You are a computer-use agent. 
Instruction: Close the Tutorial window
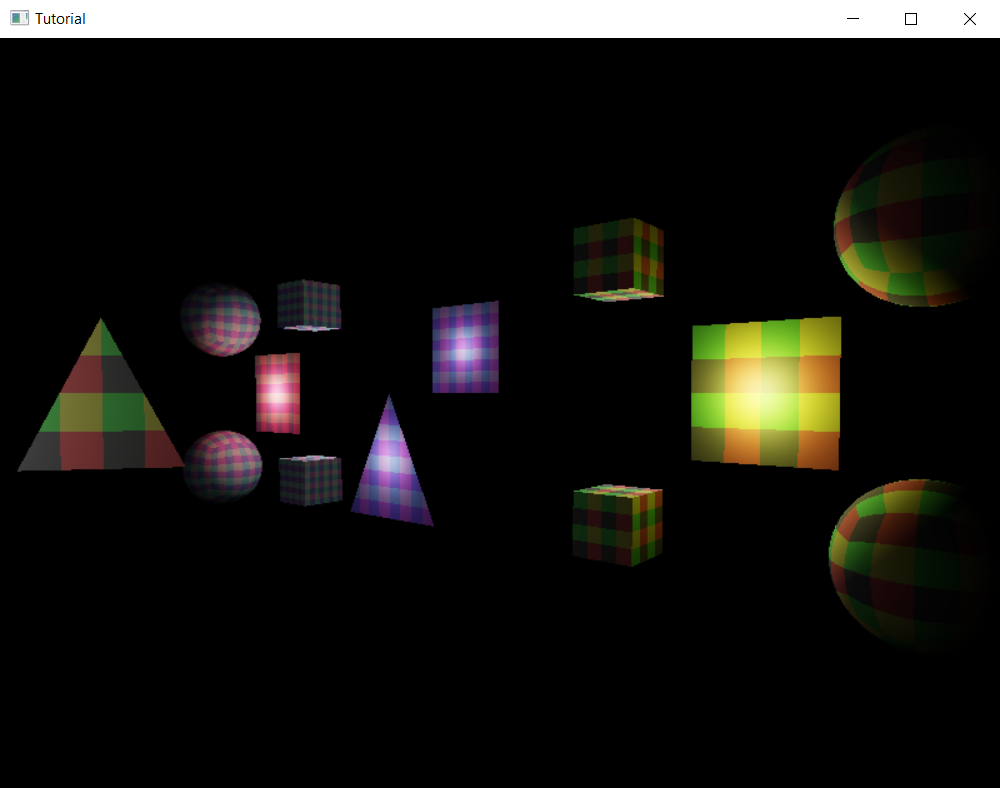point(969,18)
